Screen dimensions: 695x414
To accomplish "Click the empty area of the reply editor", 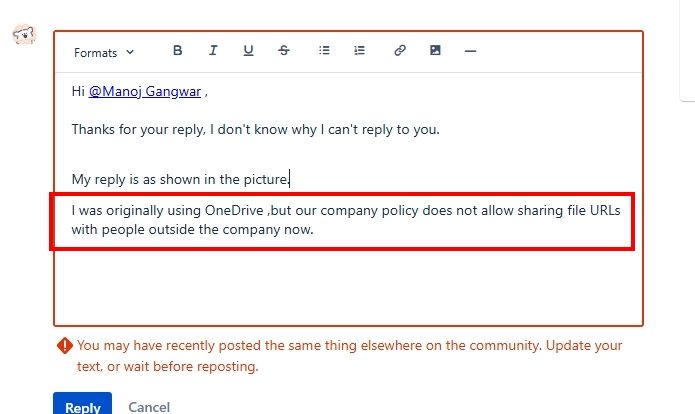I will [348, 286].
